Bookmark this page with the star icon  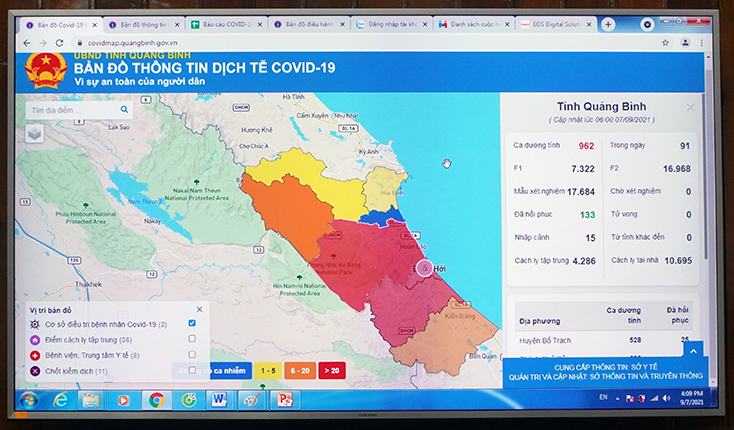tap(665, 43)
